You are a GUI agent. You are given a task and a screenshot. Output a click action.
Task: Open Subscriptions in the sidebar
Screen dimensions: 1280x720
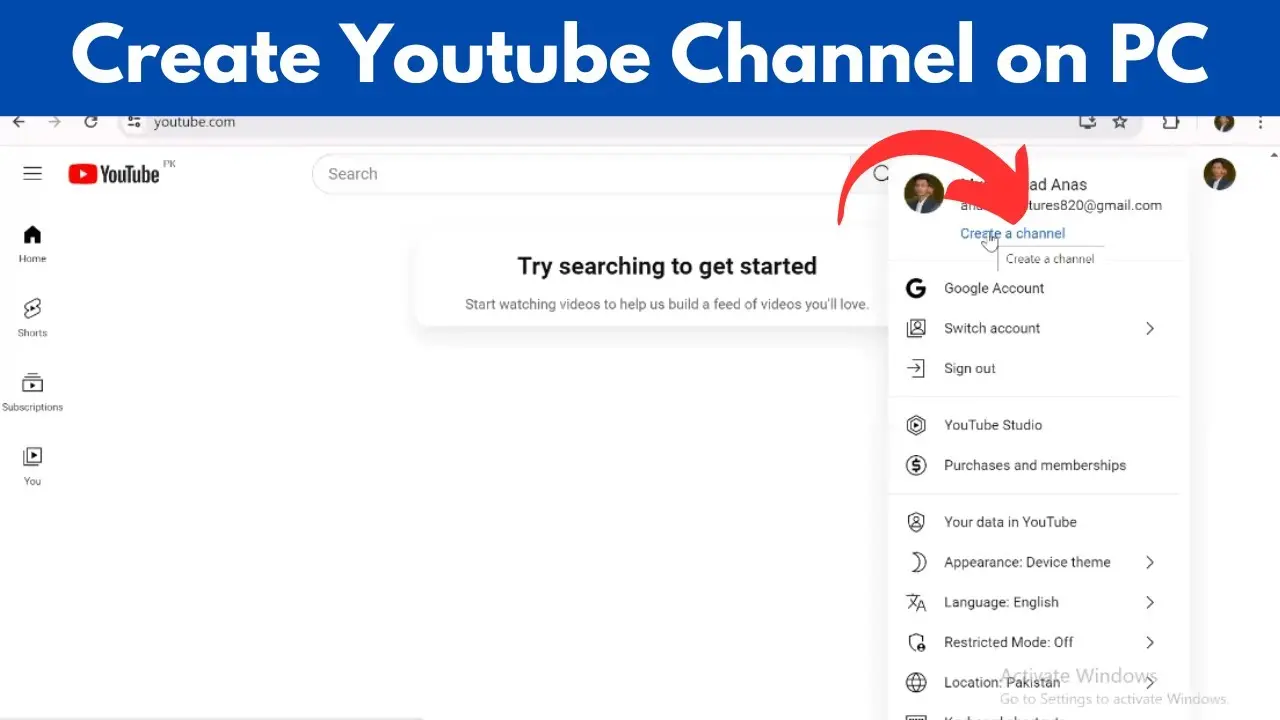(32, 392)
